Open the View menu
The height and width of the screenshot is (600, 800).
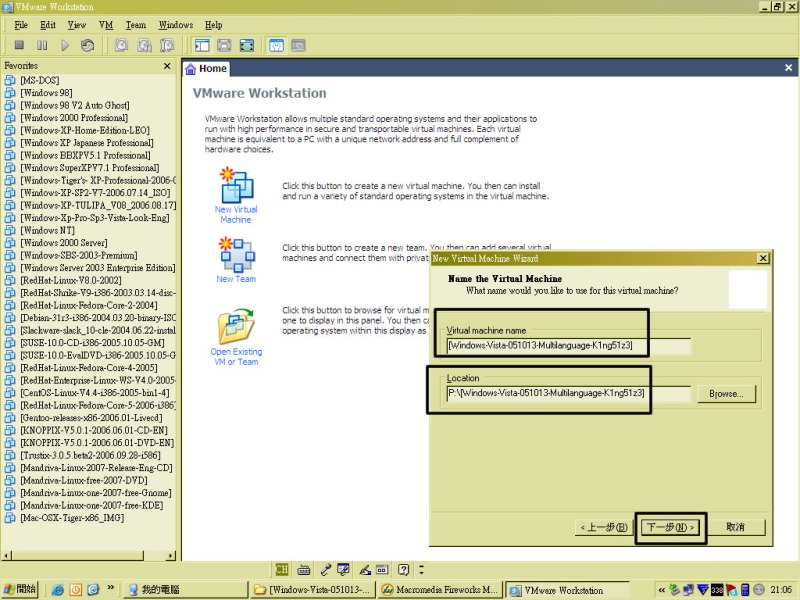coord(77,25)
